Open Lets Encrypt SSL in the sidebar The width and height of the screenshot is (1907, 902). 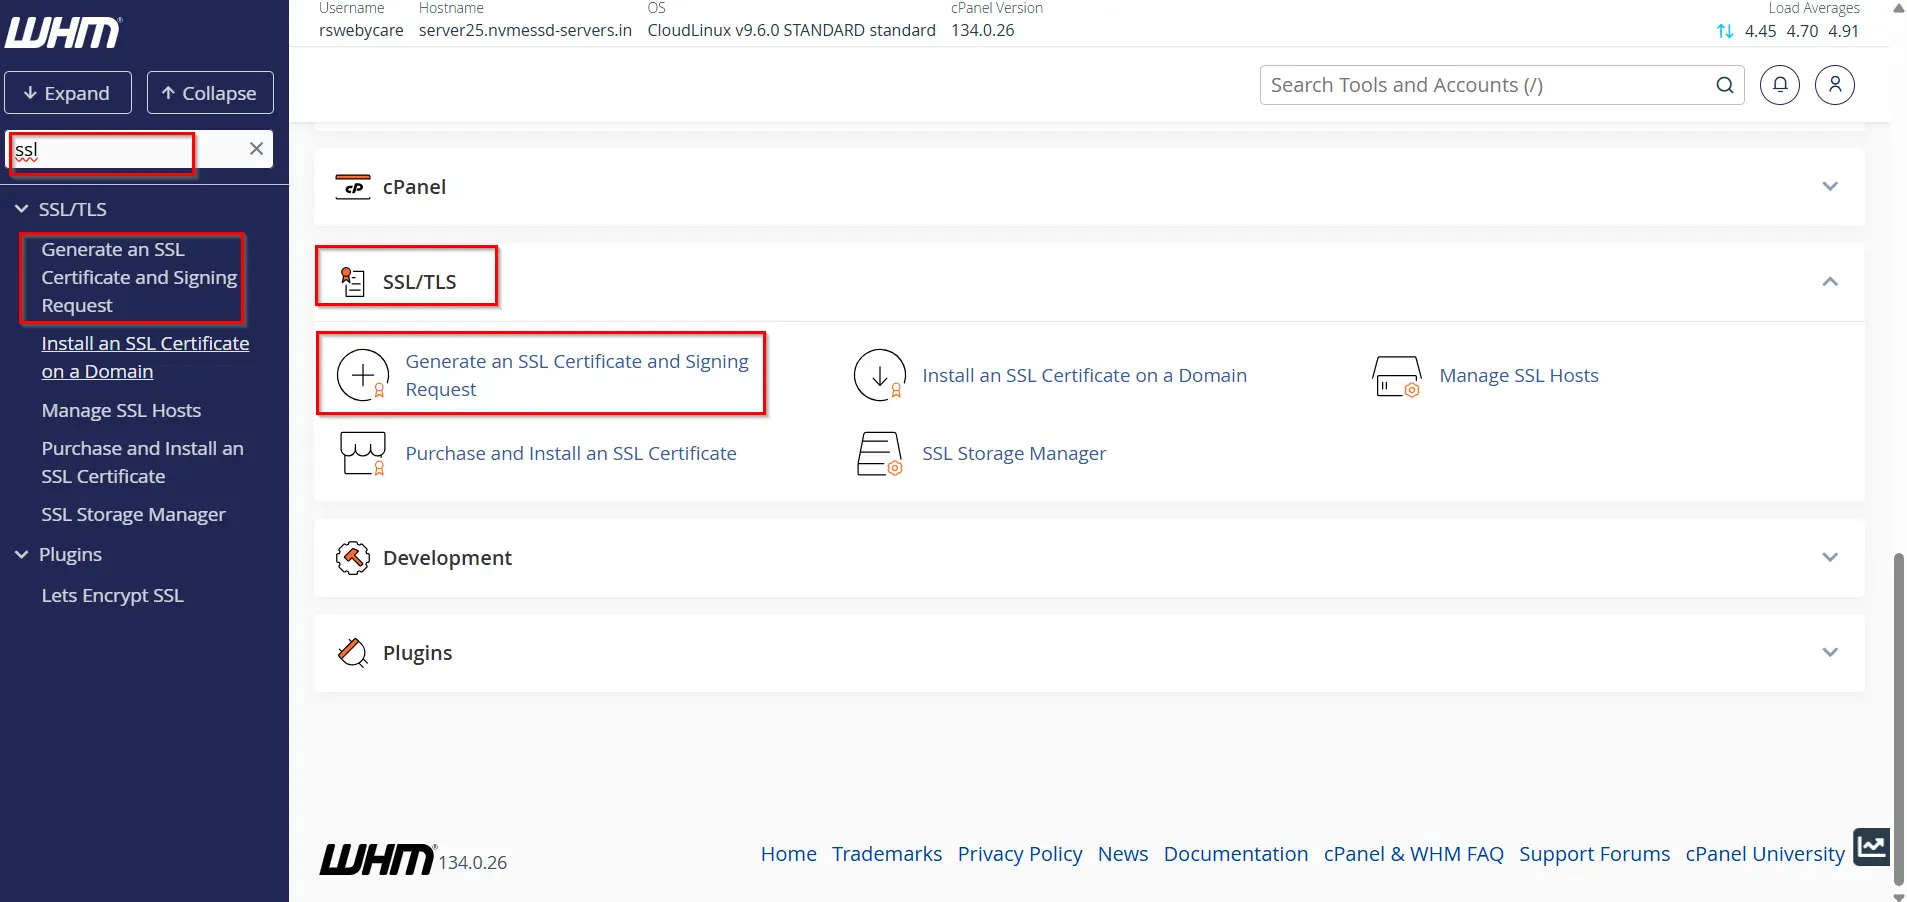click(112, 596)
